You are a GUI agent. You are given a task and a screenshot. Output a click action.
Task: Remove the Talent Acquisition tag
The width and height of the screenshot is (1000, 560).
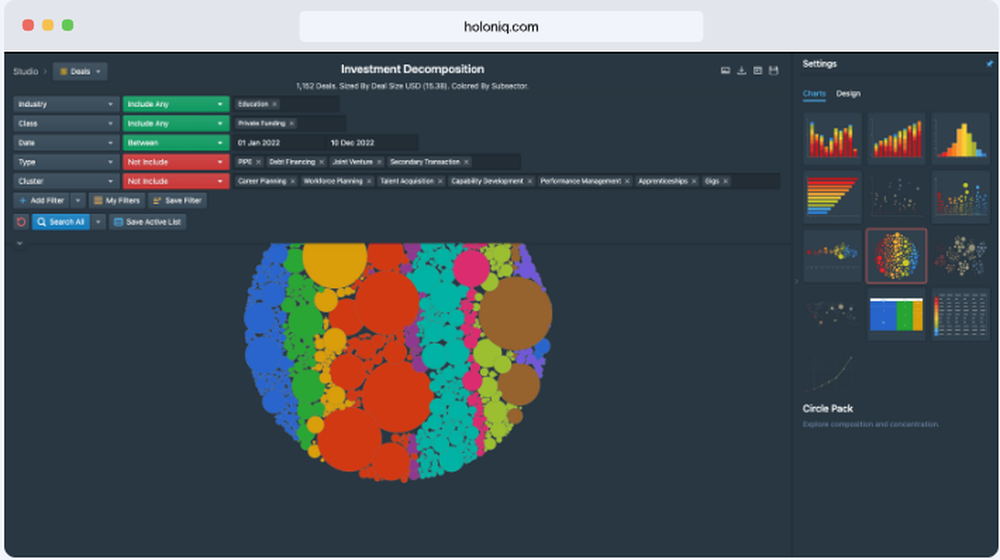[440, 181]
